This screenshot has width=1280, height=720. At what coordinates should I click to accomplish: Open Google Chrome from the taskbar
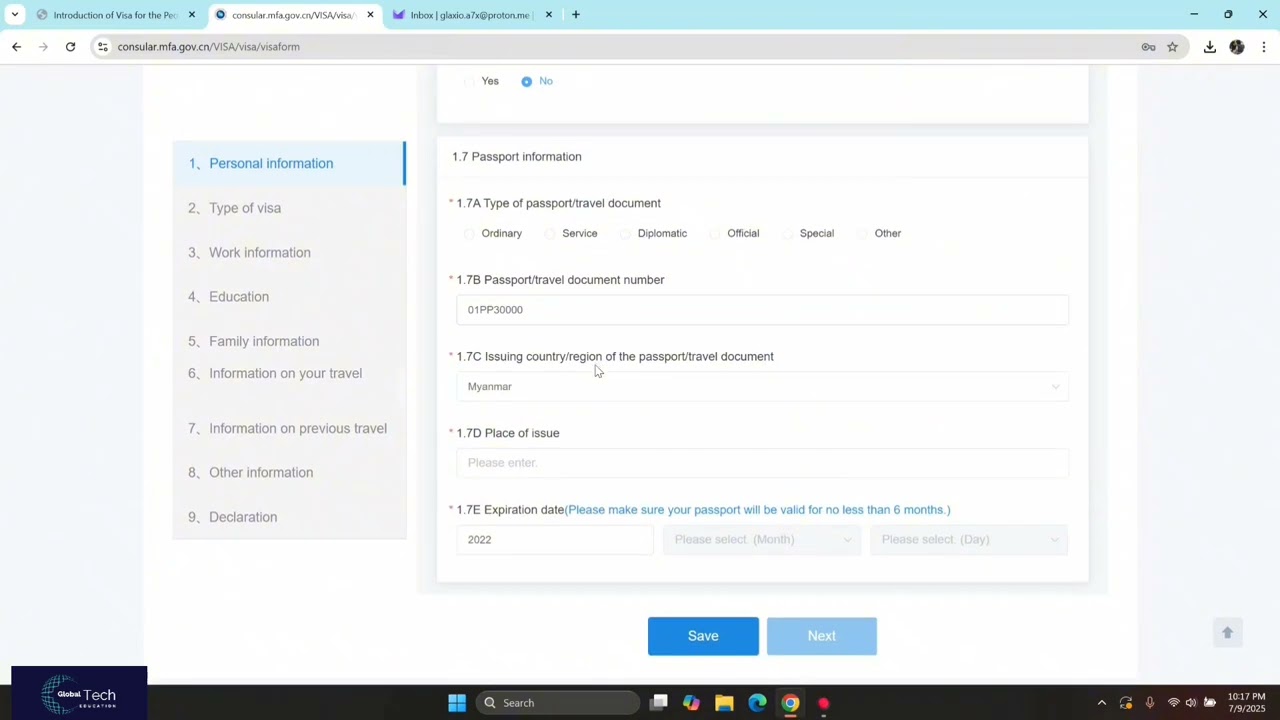point(790,703)
